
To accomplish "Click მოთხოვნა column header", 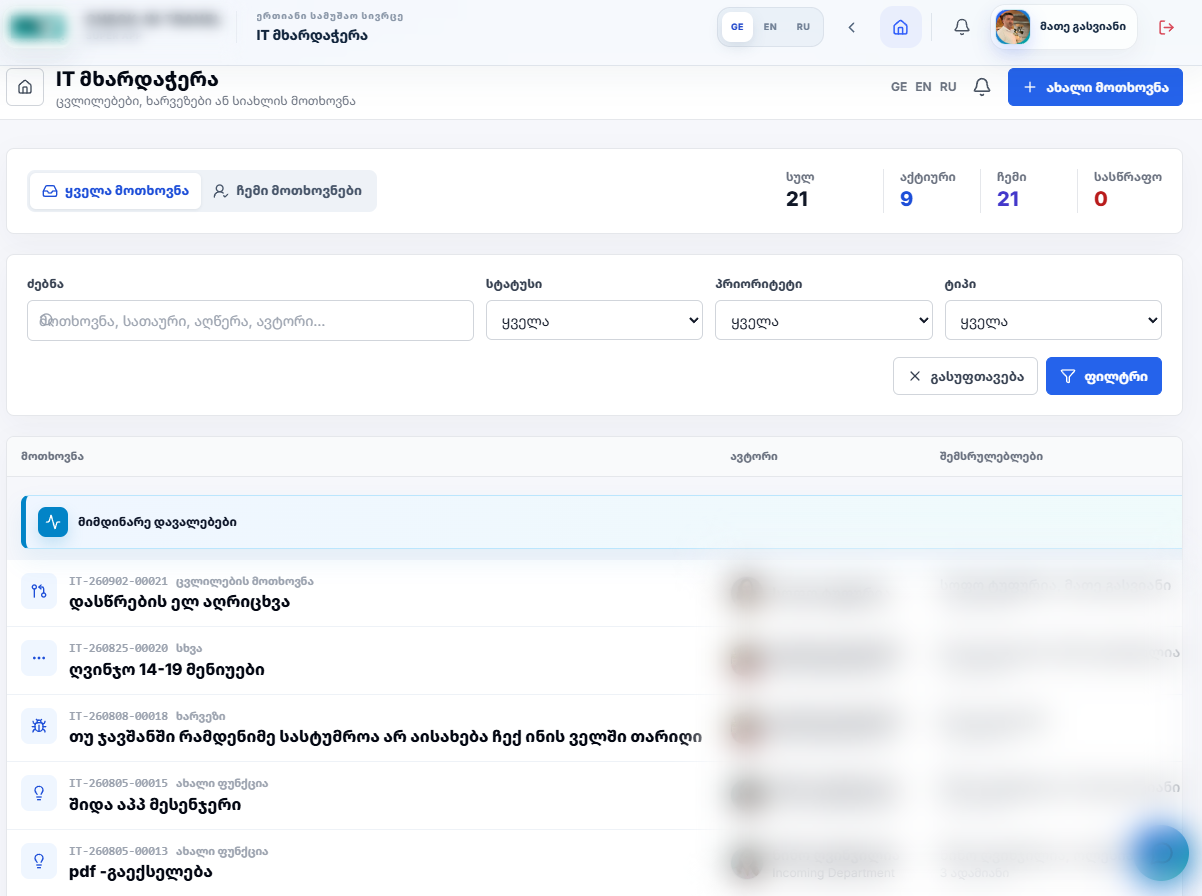I will [x=52, y=456].
